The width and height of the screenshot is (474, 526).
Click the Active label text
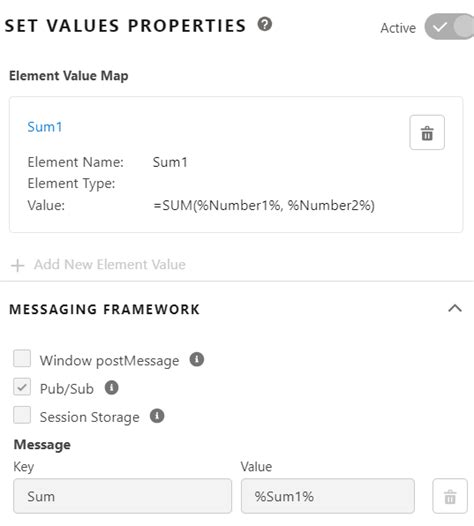click(398, 28)
